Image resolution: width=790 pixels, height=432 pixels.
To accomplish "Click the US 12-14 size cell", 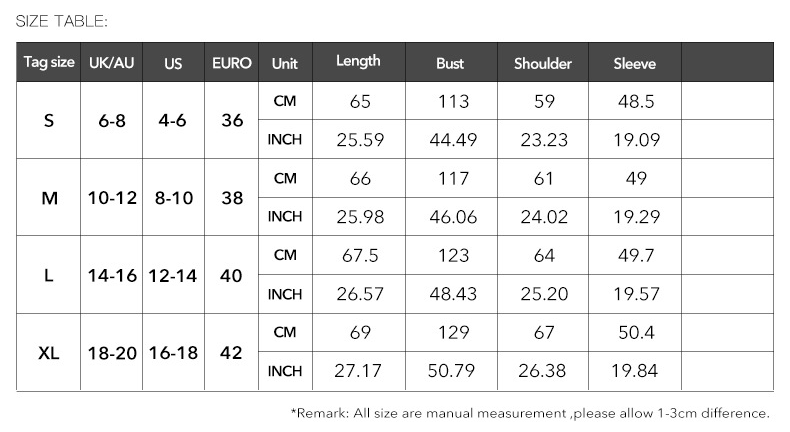I will [173, 275].
